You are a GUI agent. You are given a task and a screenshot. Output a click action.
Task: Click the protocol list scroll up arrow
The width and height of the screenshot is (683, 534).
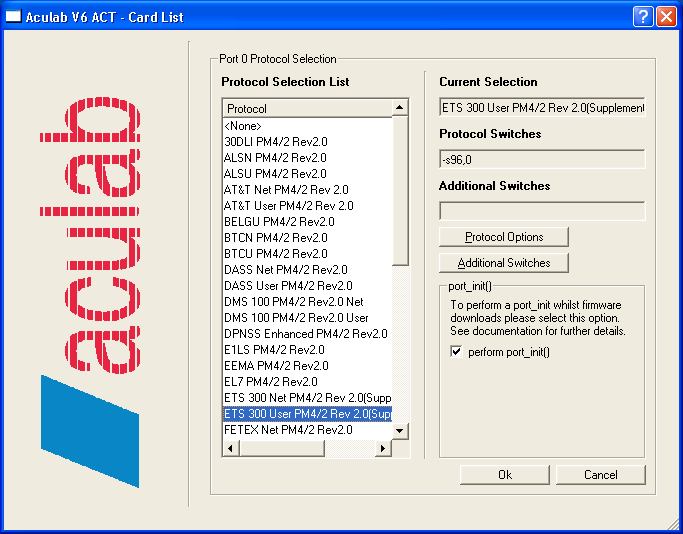[x=399, y=108]
